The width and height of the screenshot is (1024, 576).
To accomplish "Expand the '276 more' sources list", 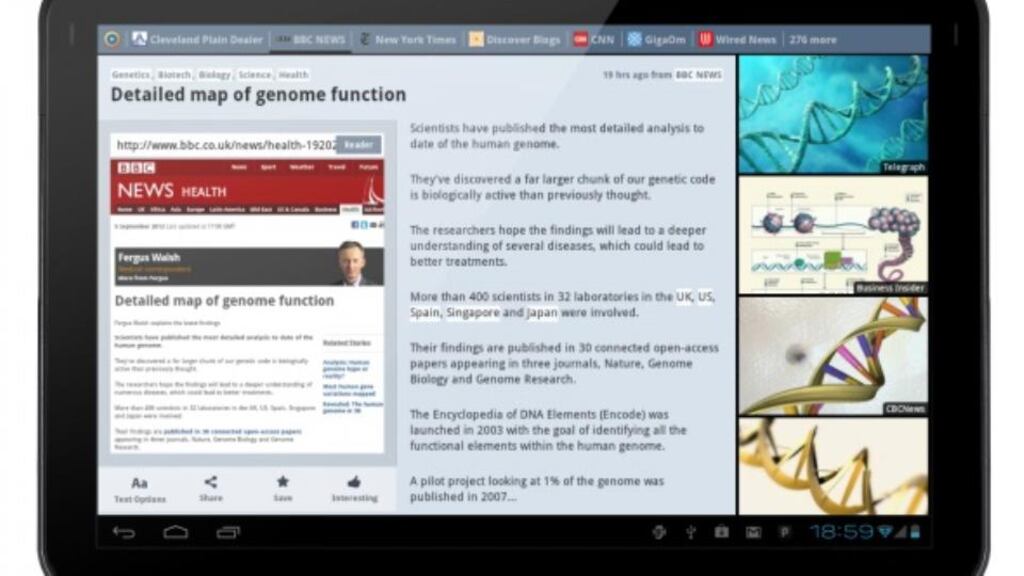I will [x=812, y=40].
